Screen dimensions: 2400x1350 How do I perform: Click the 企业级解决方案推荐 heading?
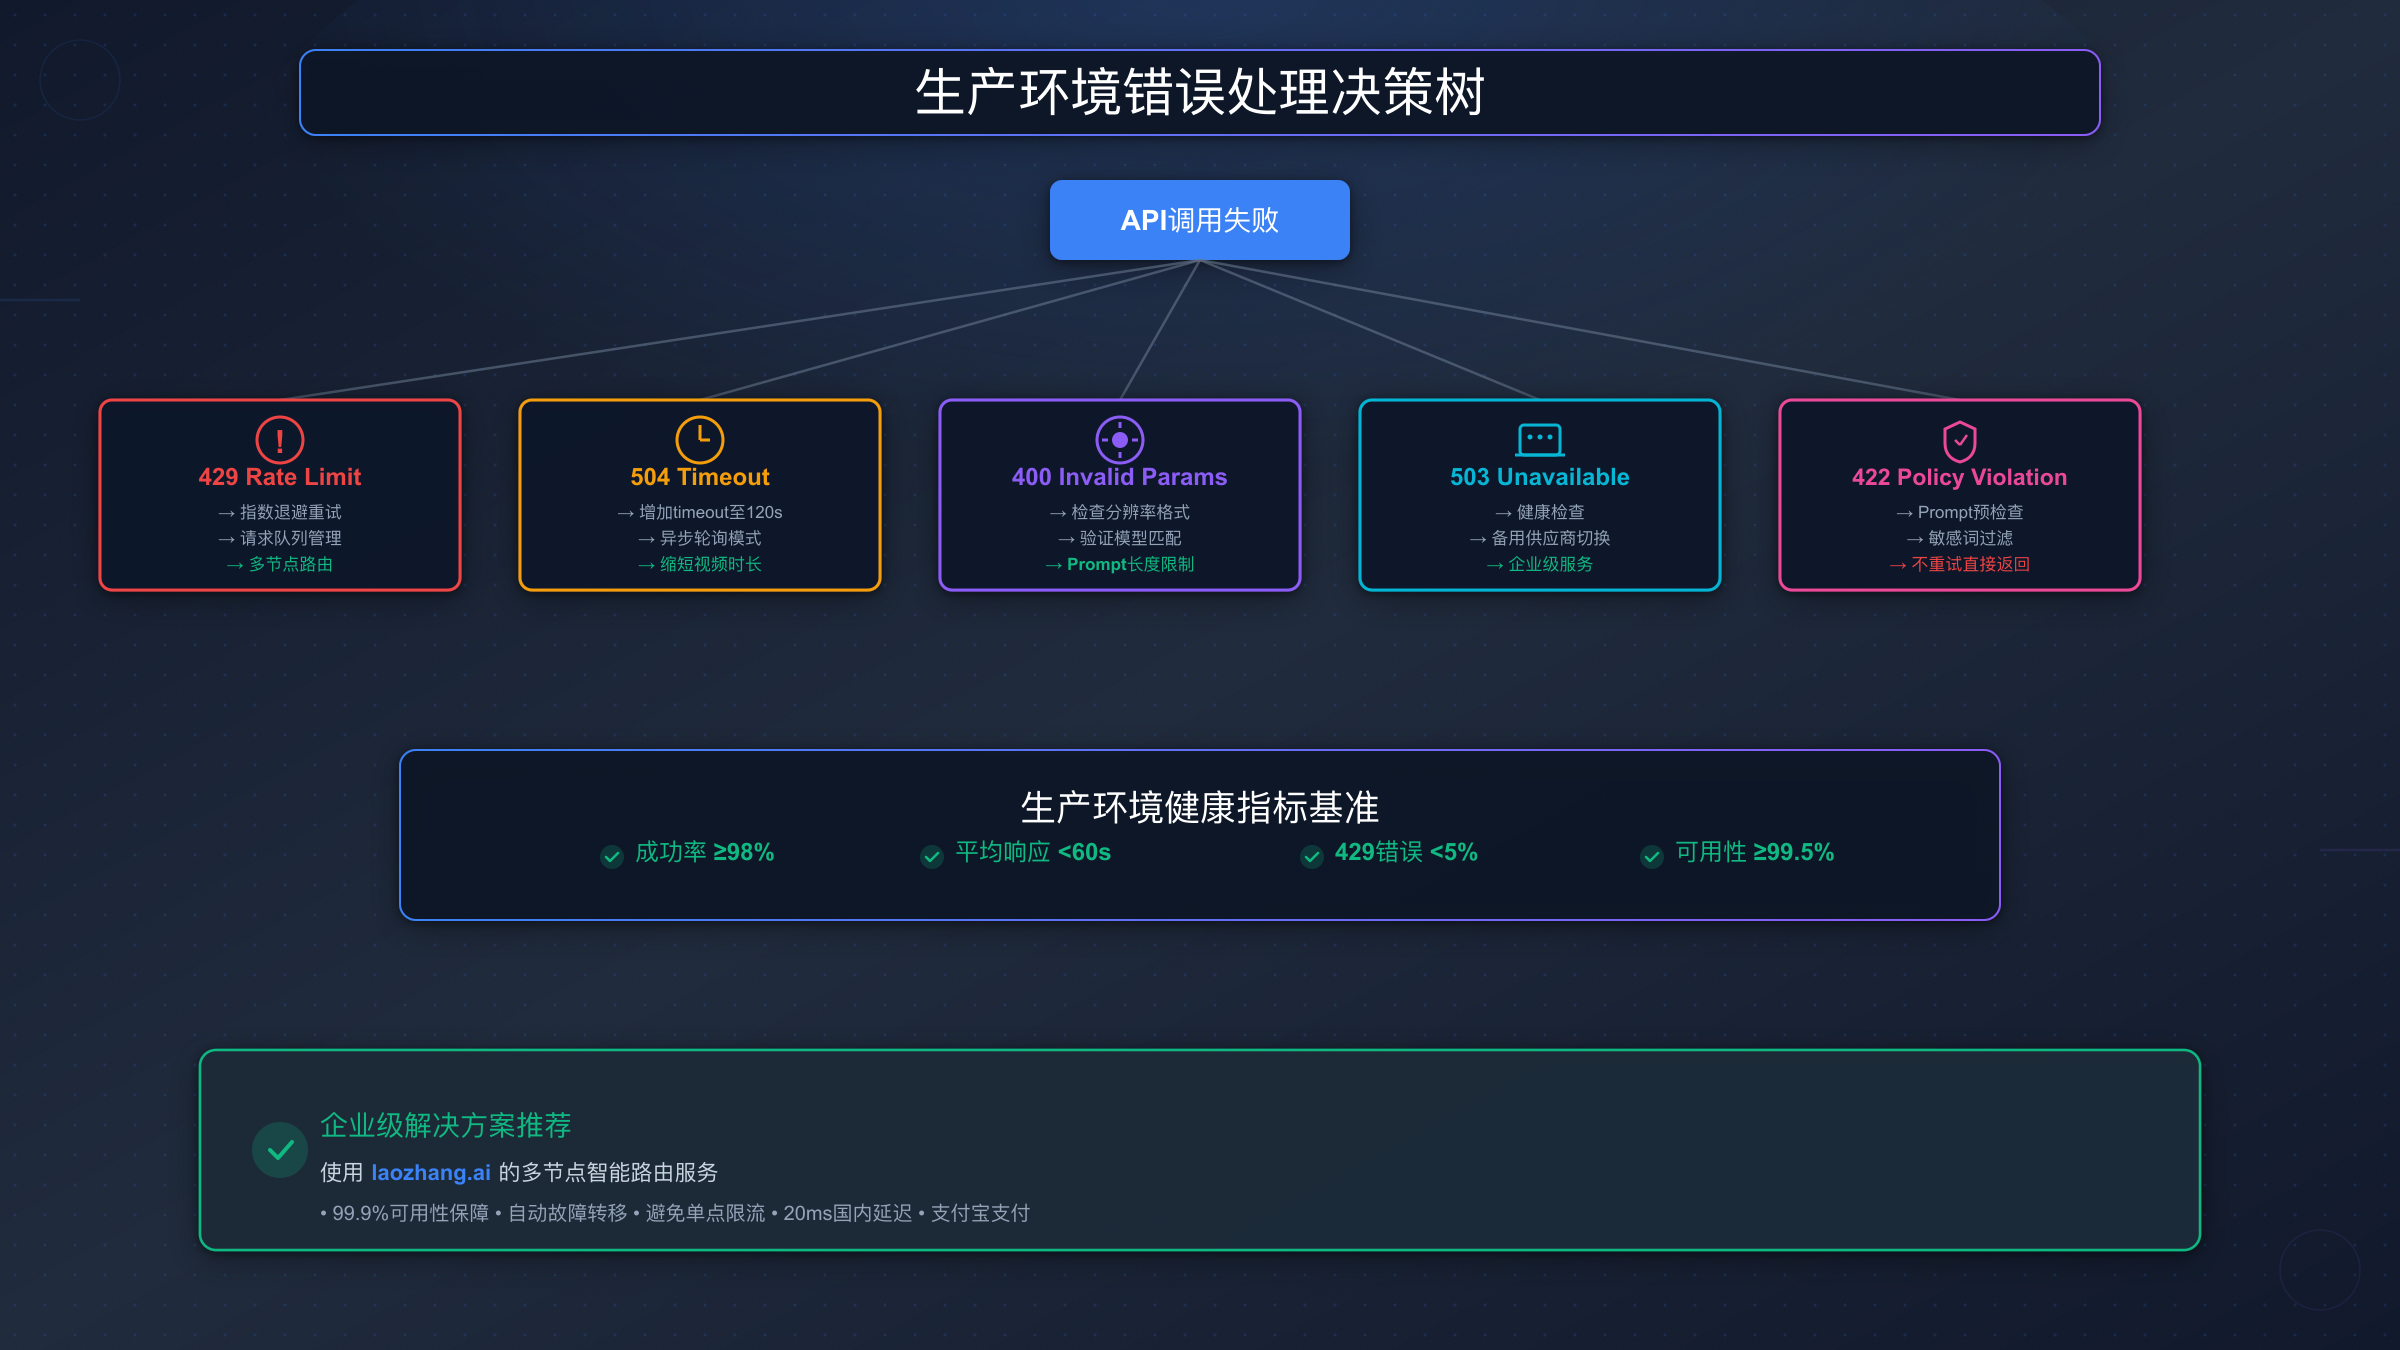[446, 1125]
